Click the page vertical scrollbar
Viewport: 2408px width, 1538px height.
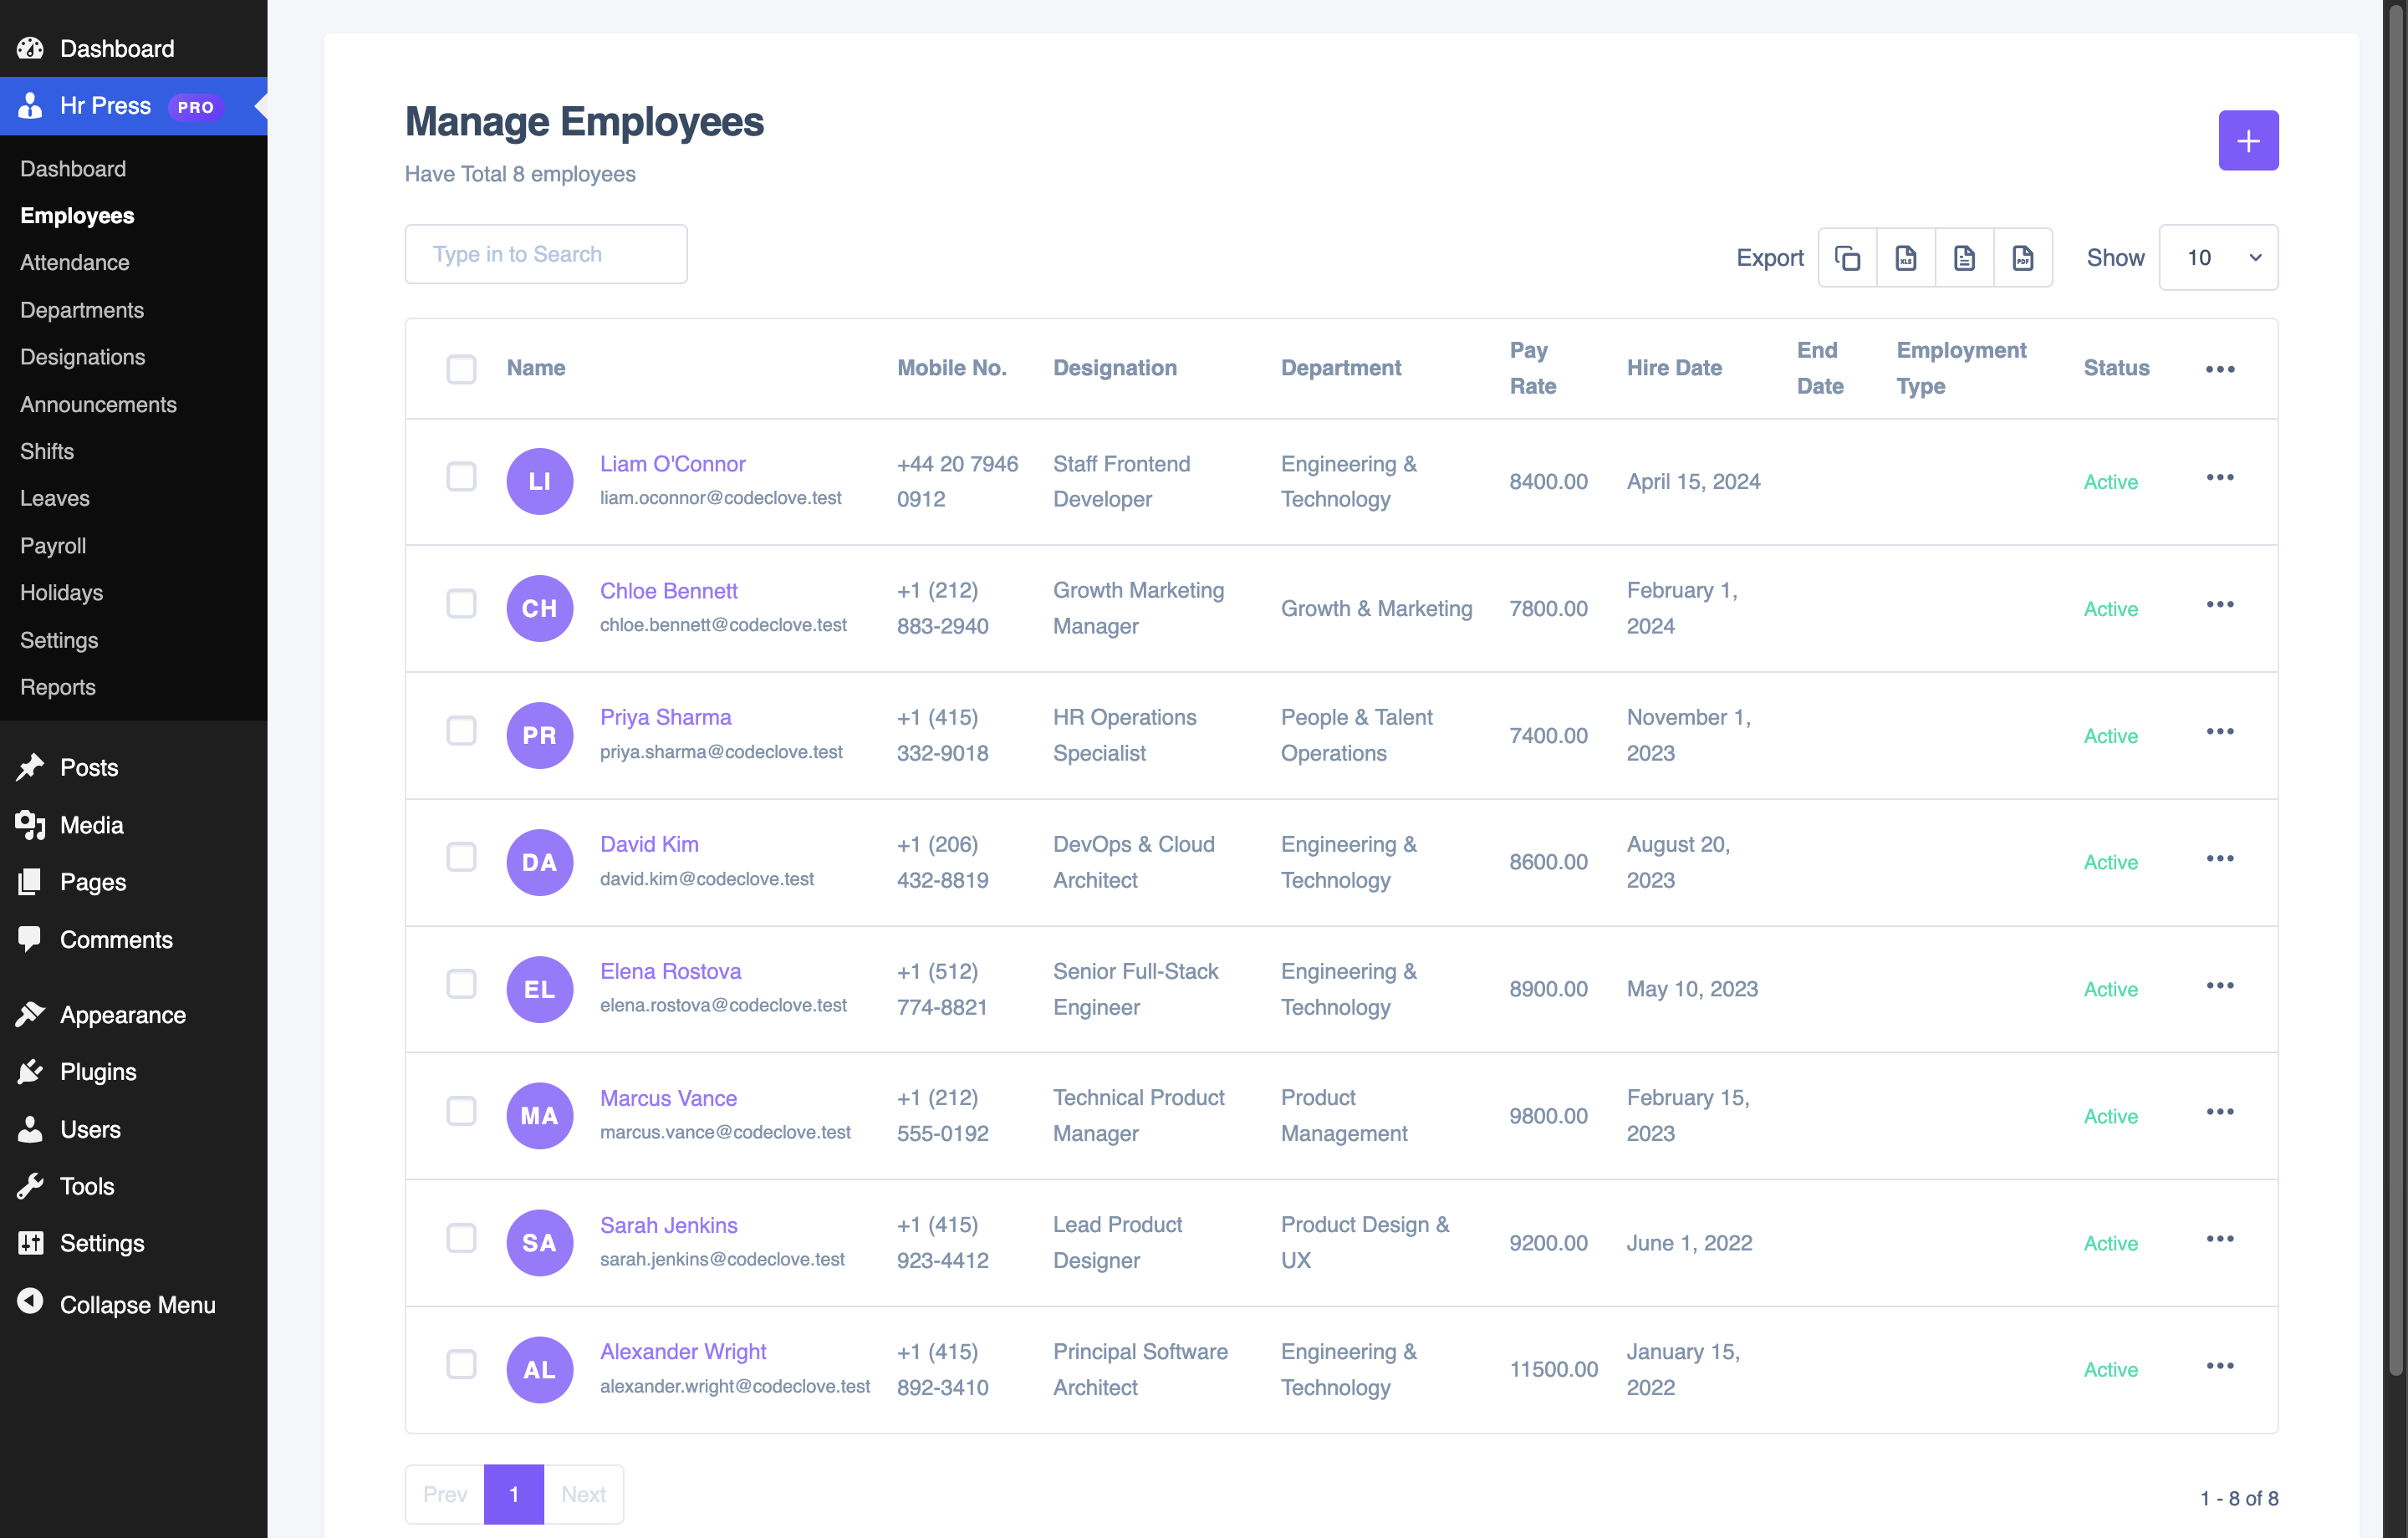(2396, 690)
